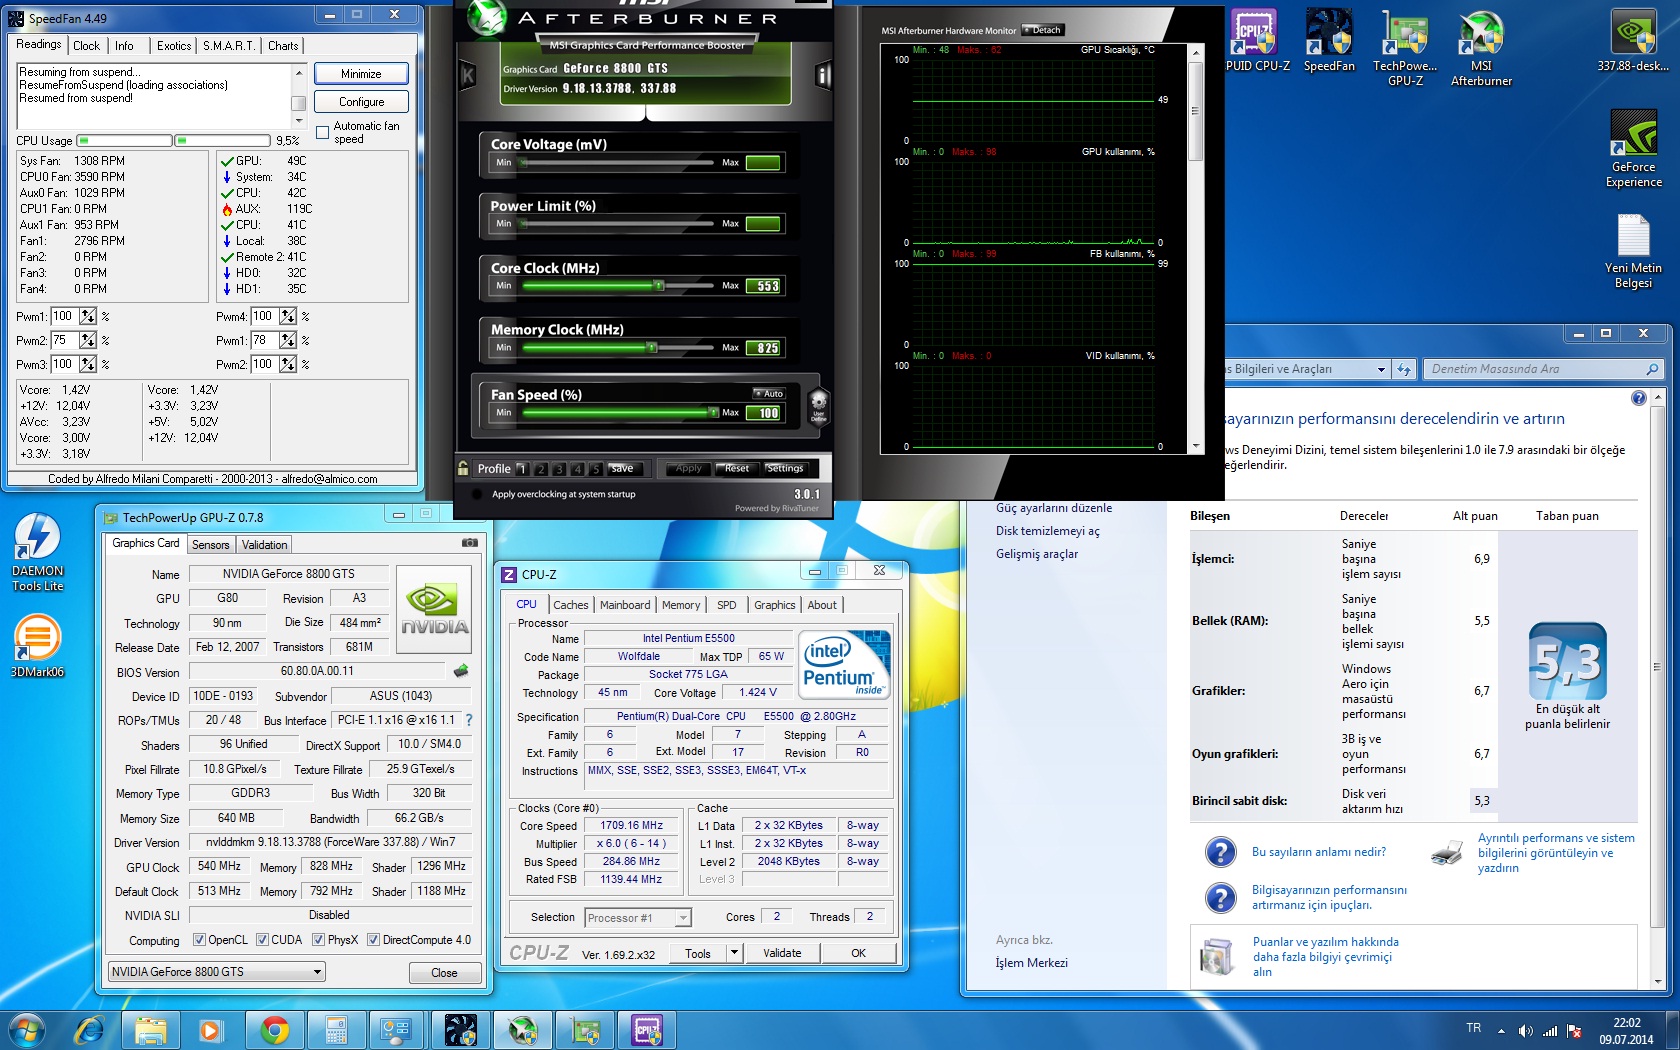The image size is (1680, 1050).
Task: Open the NVIDIA GeForce 8800 GTS dropdown
Action: (x=217, y=972)
